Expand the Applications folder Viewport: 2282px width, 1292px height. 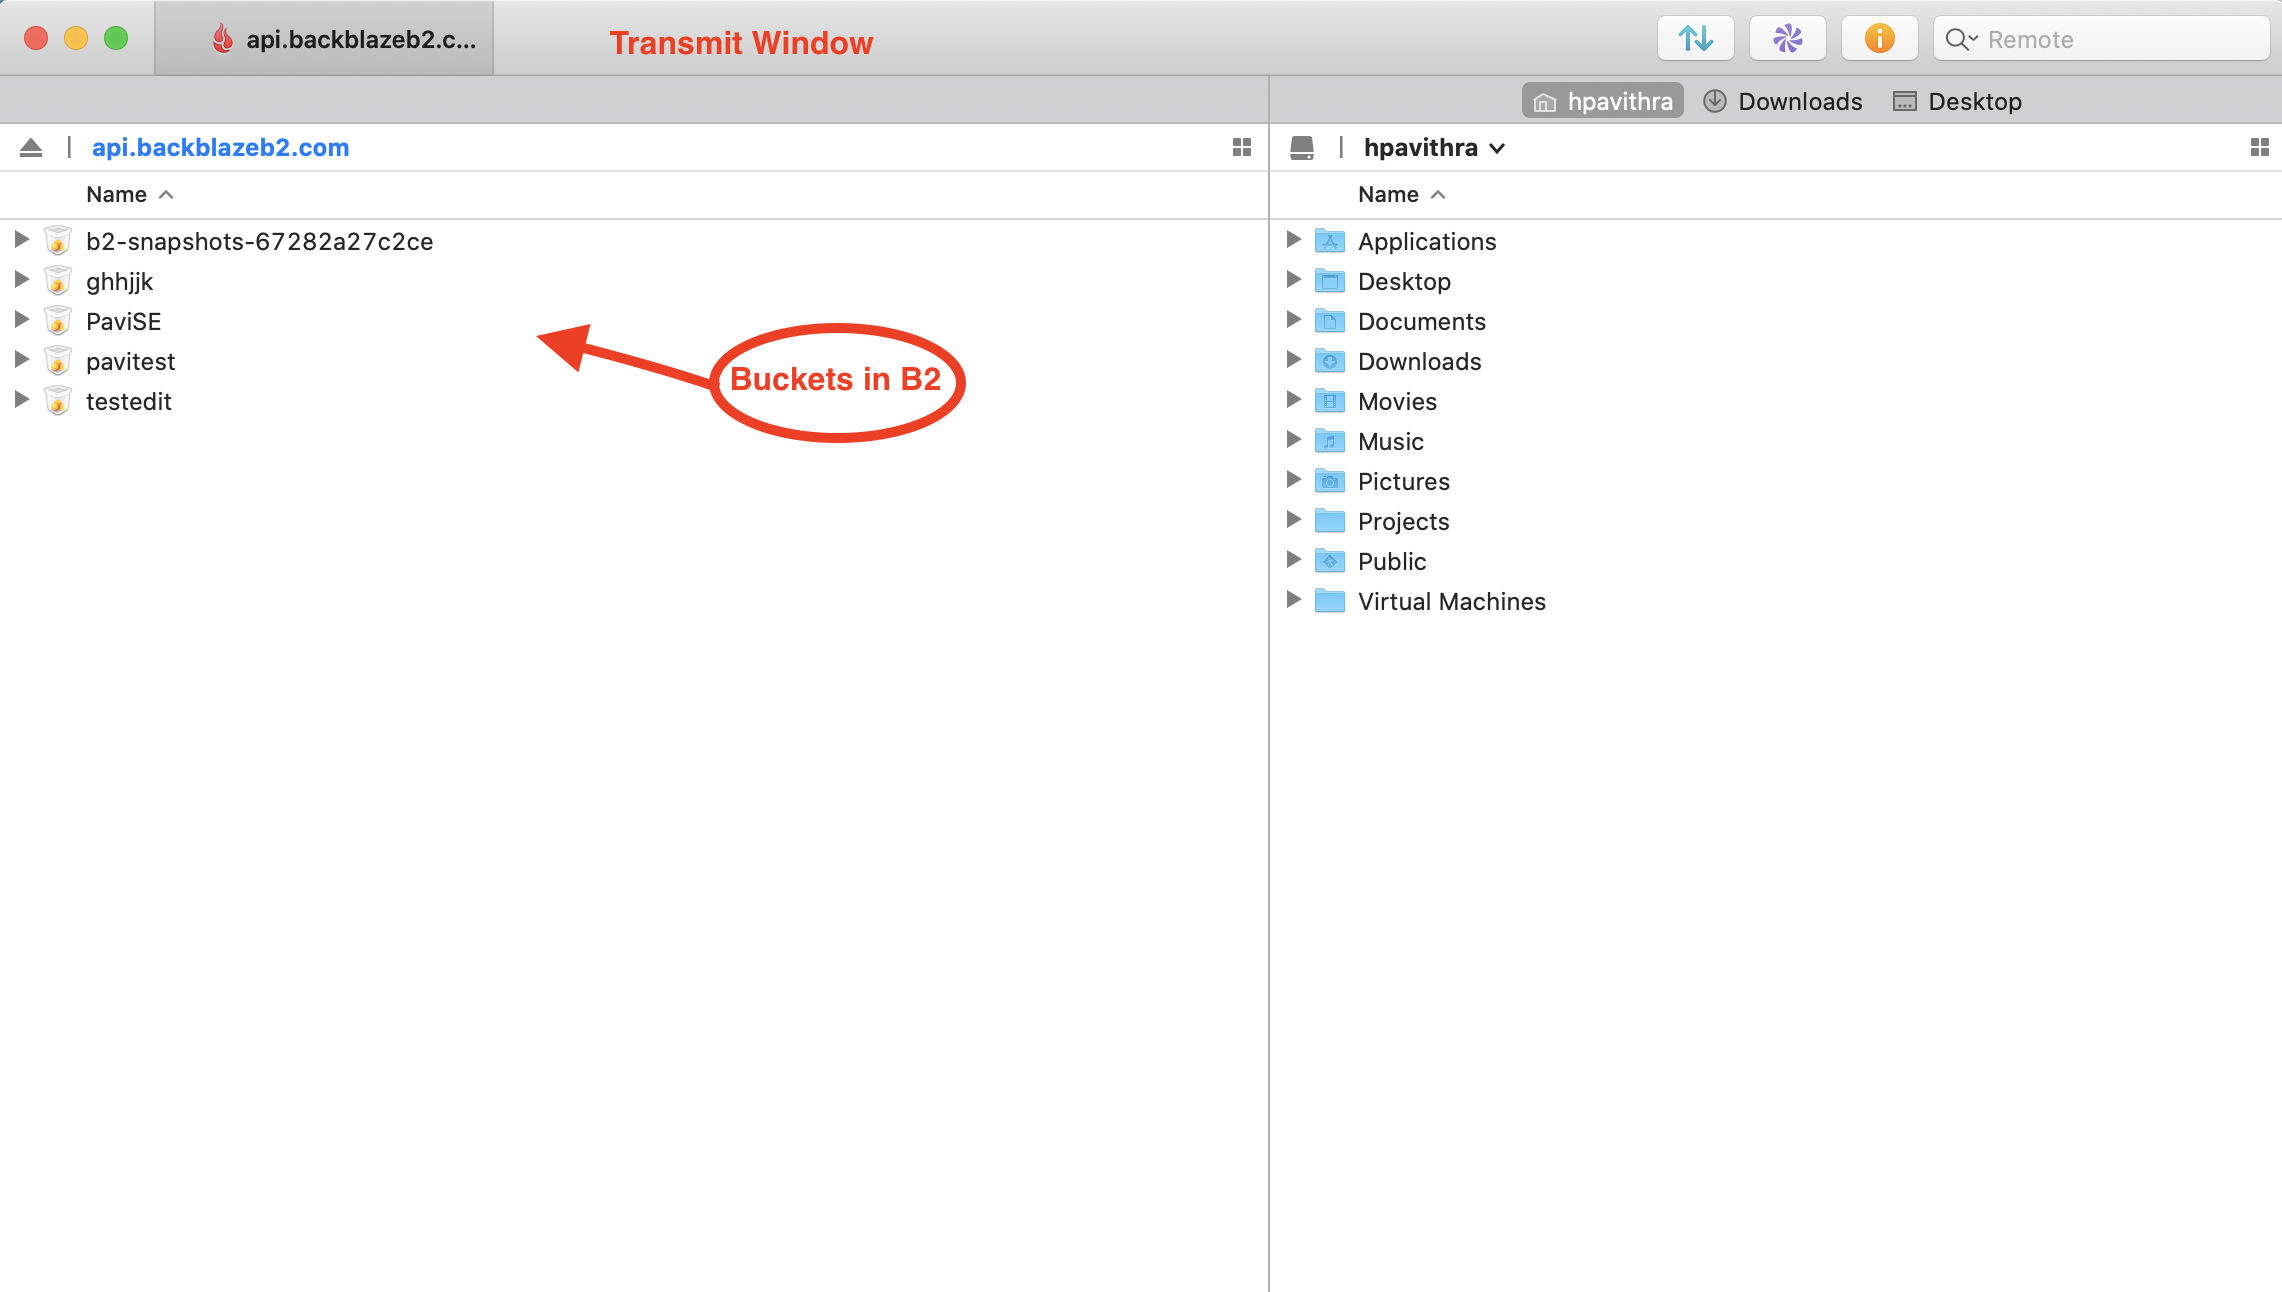[x=1293, y=240]
